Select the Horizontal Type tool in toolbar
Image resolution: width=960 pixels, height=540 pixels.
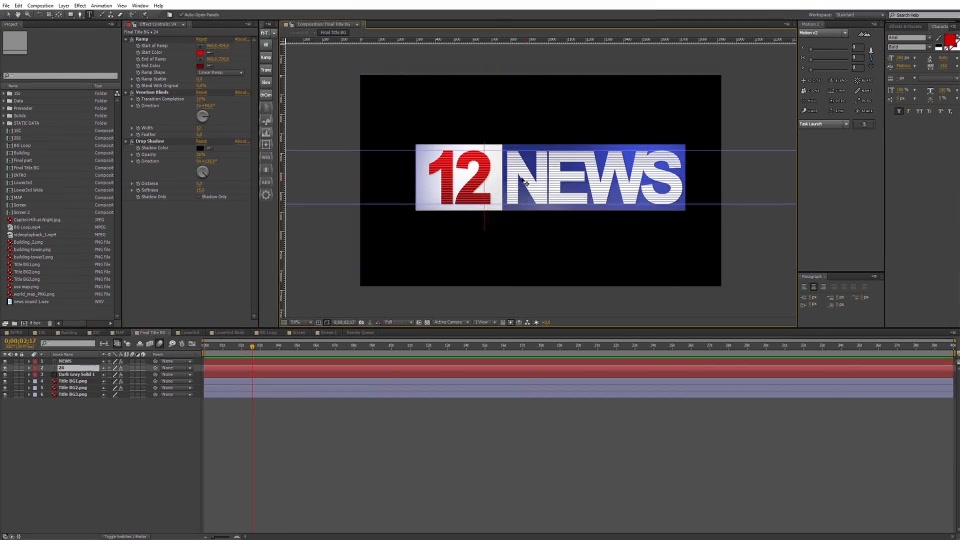(89, 15)
